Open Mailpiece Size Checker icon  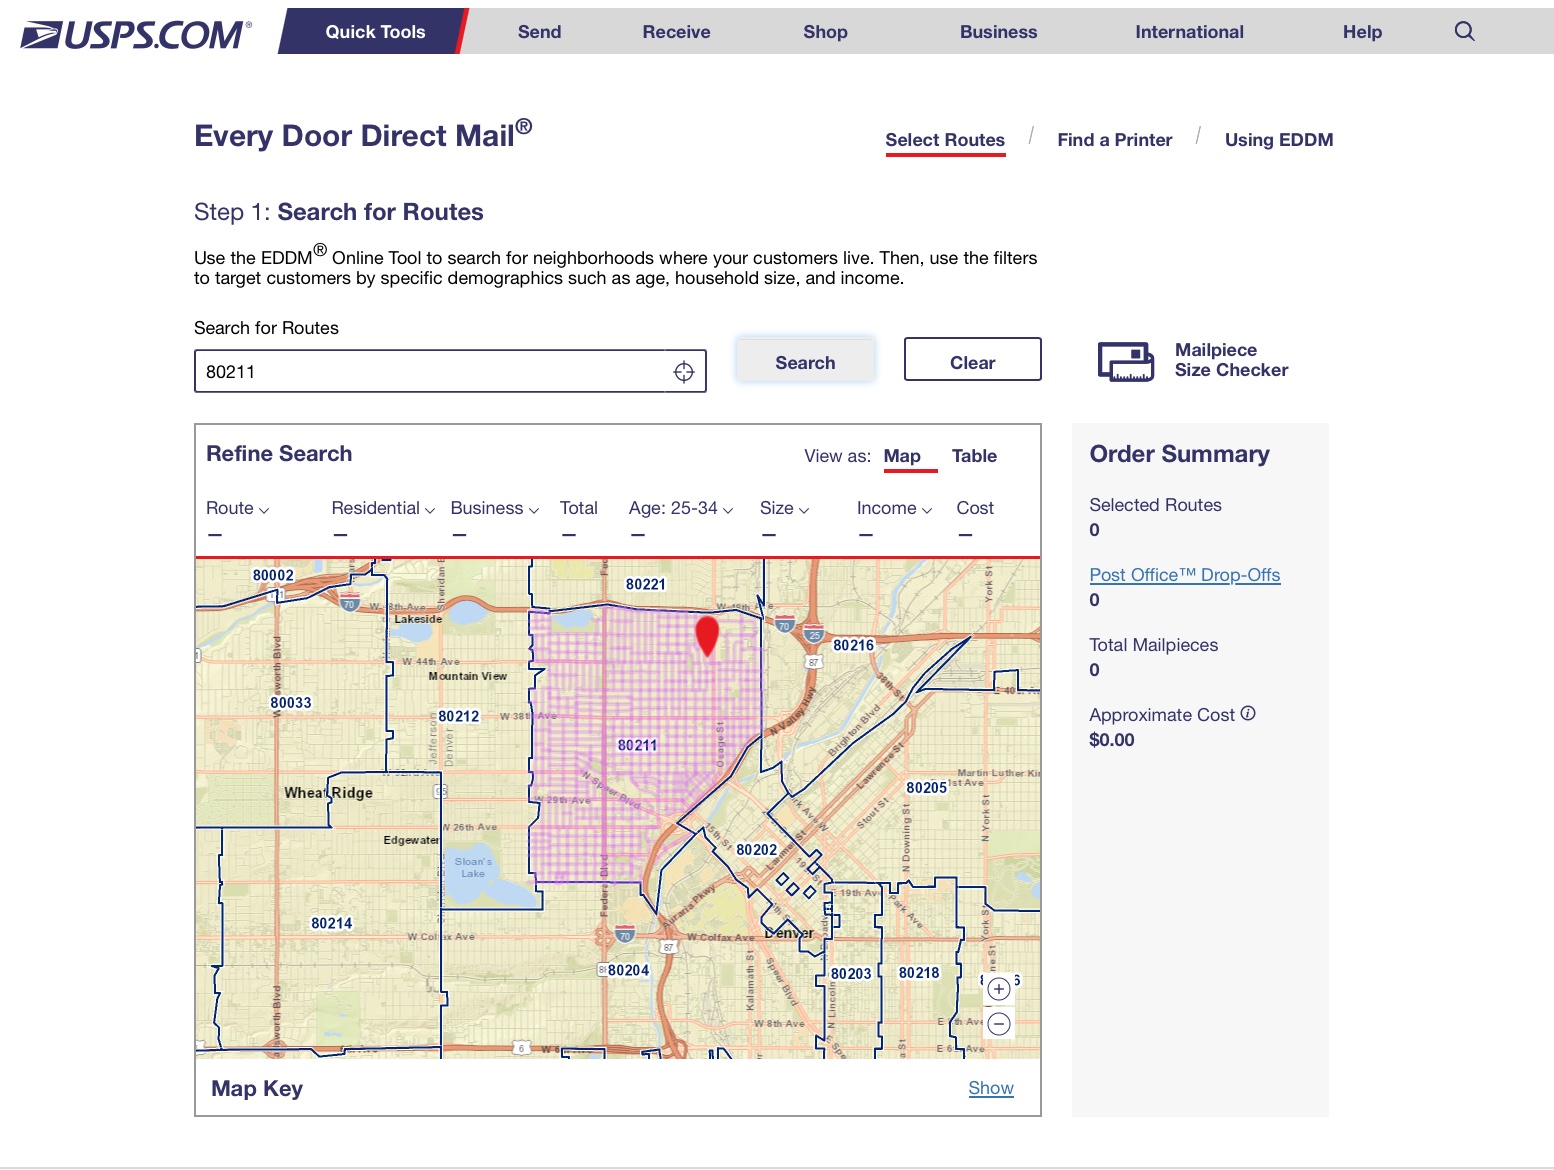(1126, 361)
